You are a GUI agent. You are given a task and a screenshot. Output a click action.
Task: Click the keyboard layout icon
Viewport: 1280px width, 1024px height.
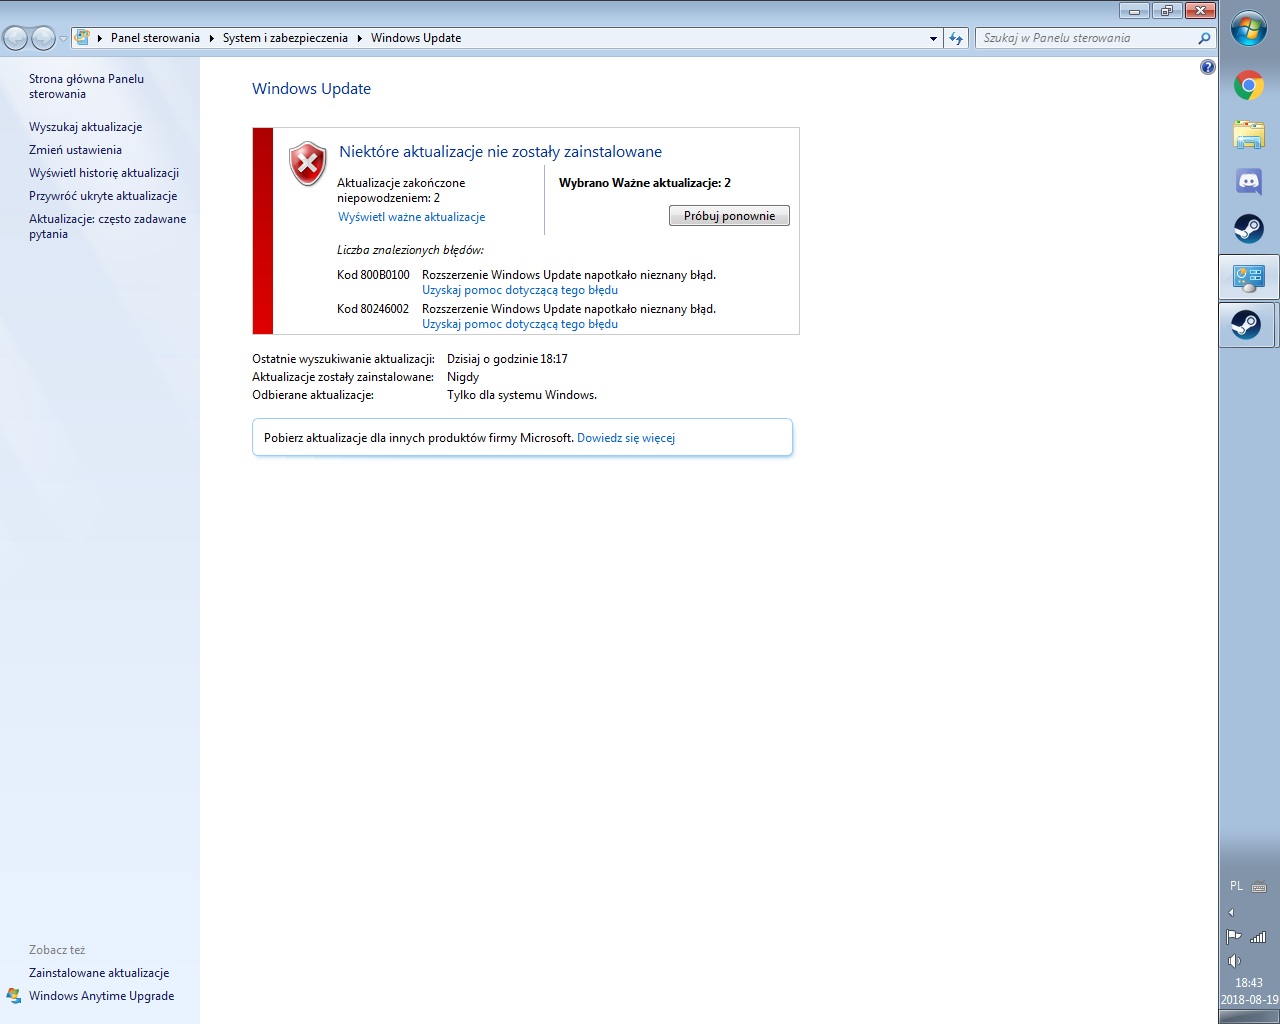click(x=1259, y=887)
